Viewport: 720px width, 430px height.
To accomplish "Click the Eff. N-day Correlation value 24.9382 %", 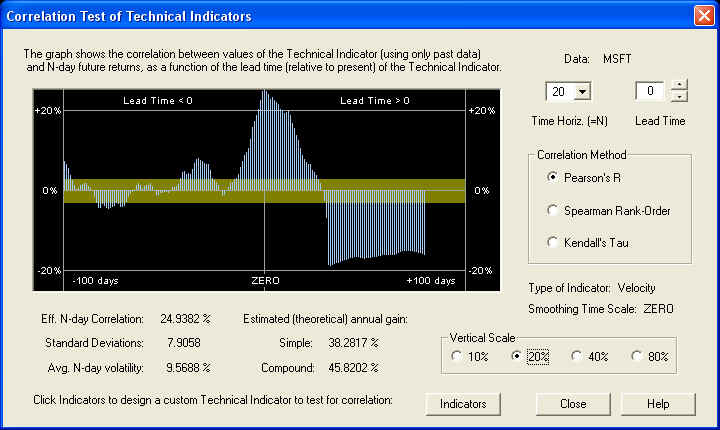I will (186, 319).
